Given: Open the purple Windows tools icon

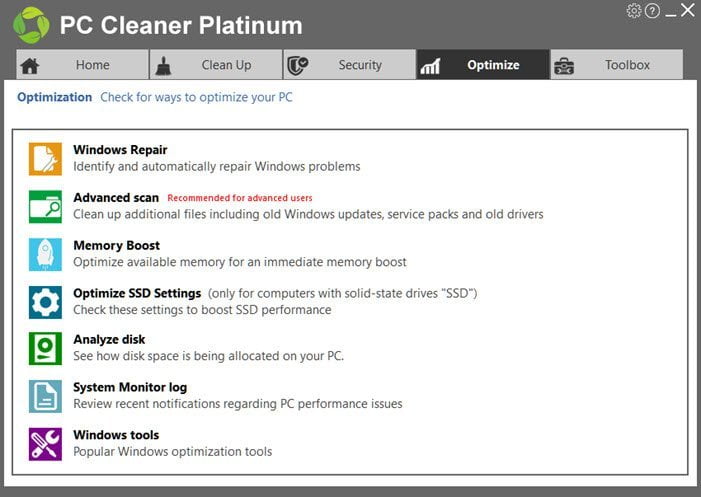Looking at the screenshot, I should pos(45,444).
